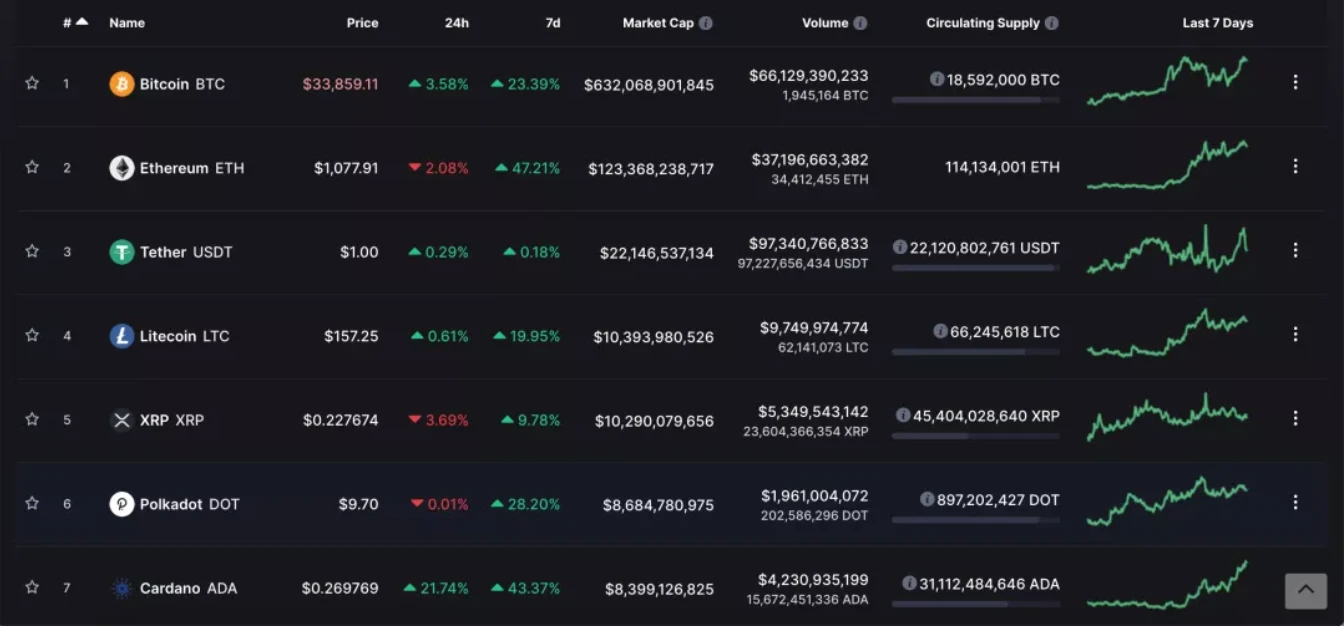Image resolution: width=1344 pixels, height=626 pixels.
Task: Click the Last 7 Days column header
Action: click(1218, 23)
